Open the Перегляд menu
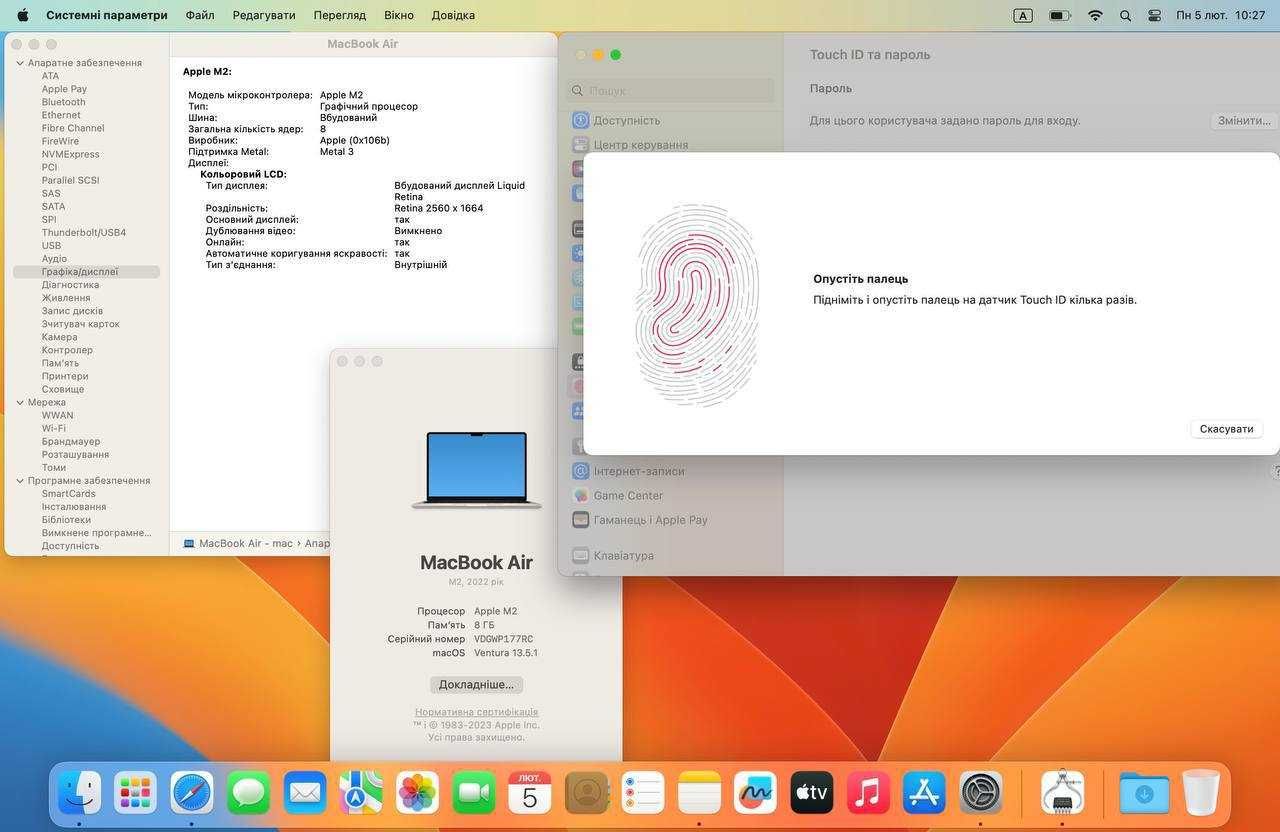This screenshot has width=1280, height=832. click(340, 15)
